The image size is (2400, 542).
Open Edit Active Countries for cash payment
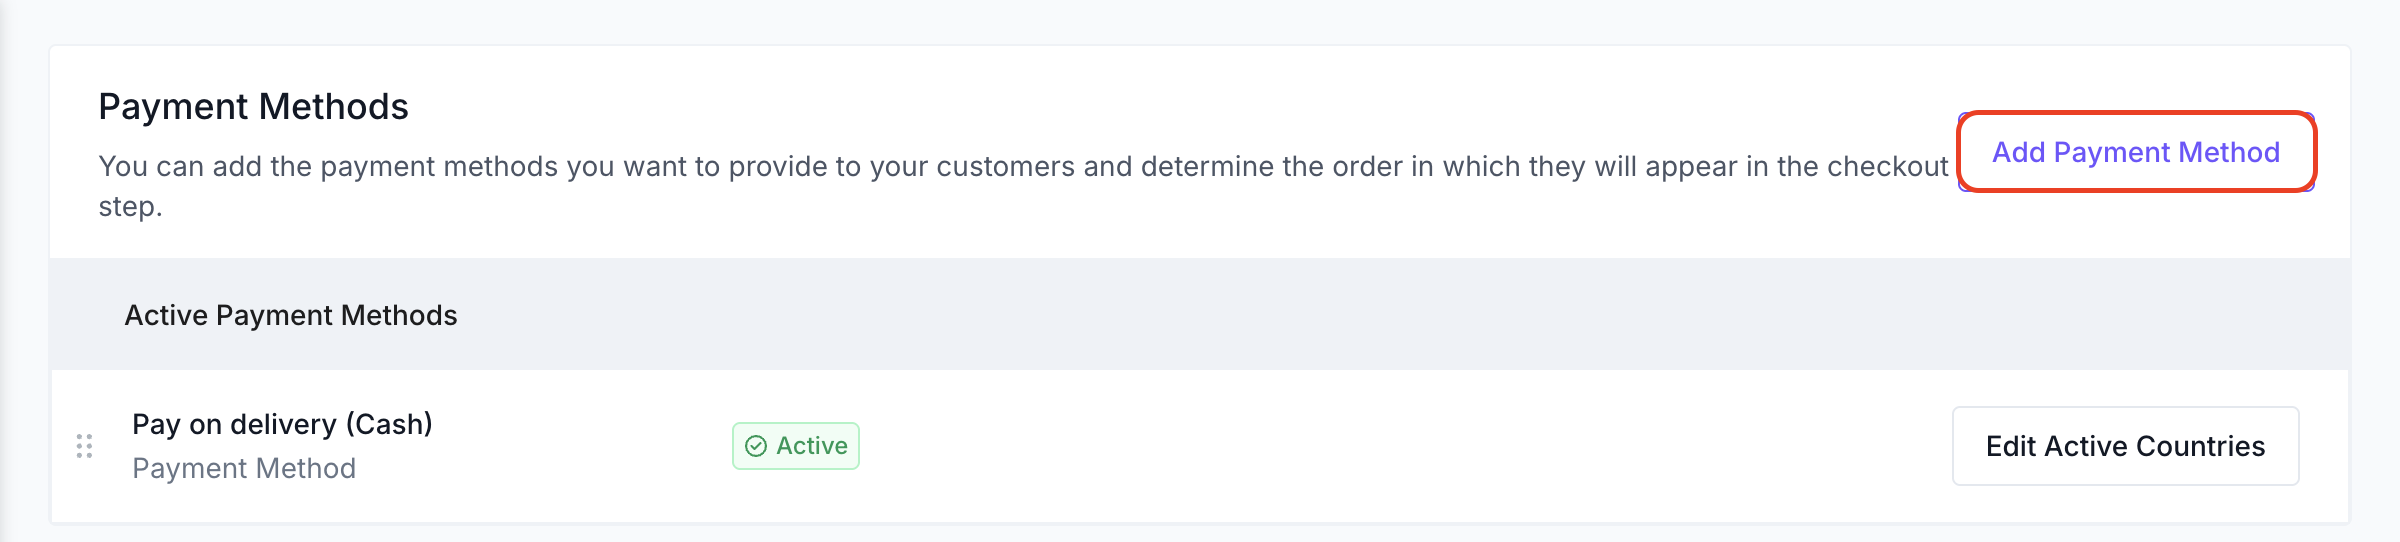(2125, 446)
